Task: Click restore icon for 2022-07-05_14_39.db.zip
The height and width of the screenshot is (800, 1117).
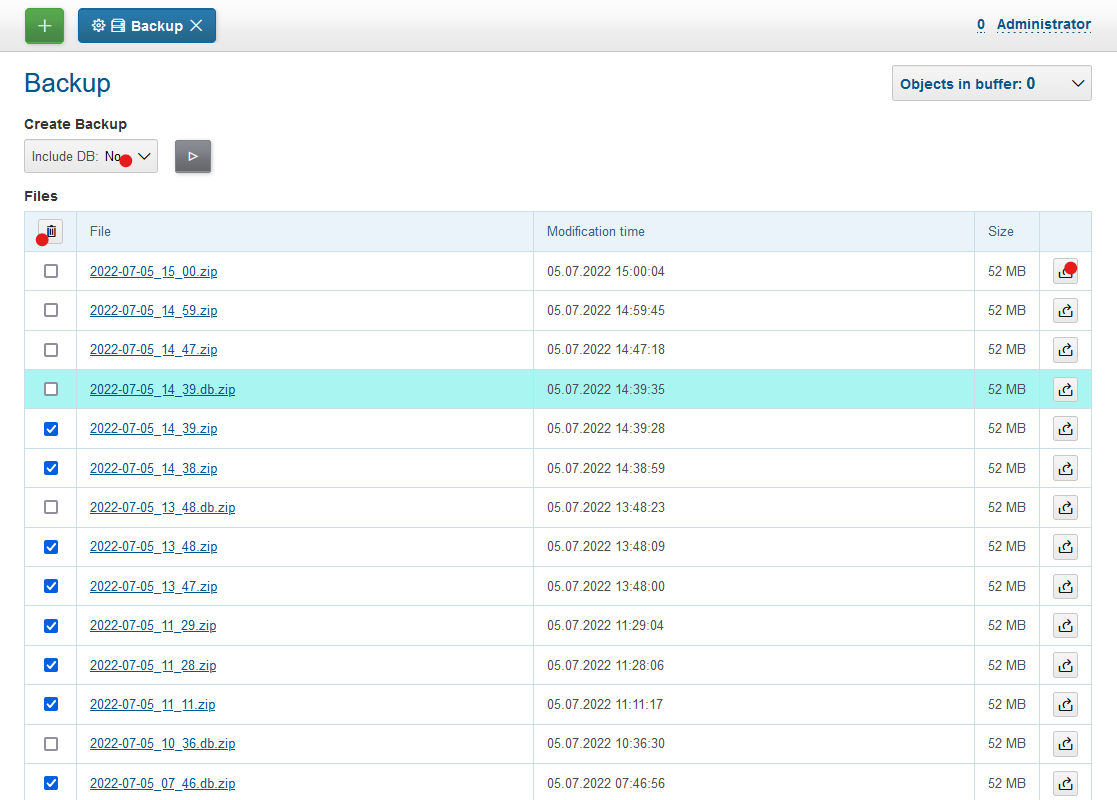Action: (1065, 389)
